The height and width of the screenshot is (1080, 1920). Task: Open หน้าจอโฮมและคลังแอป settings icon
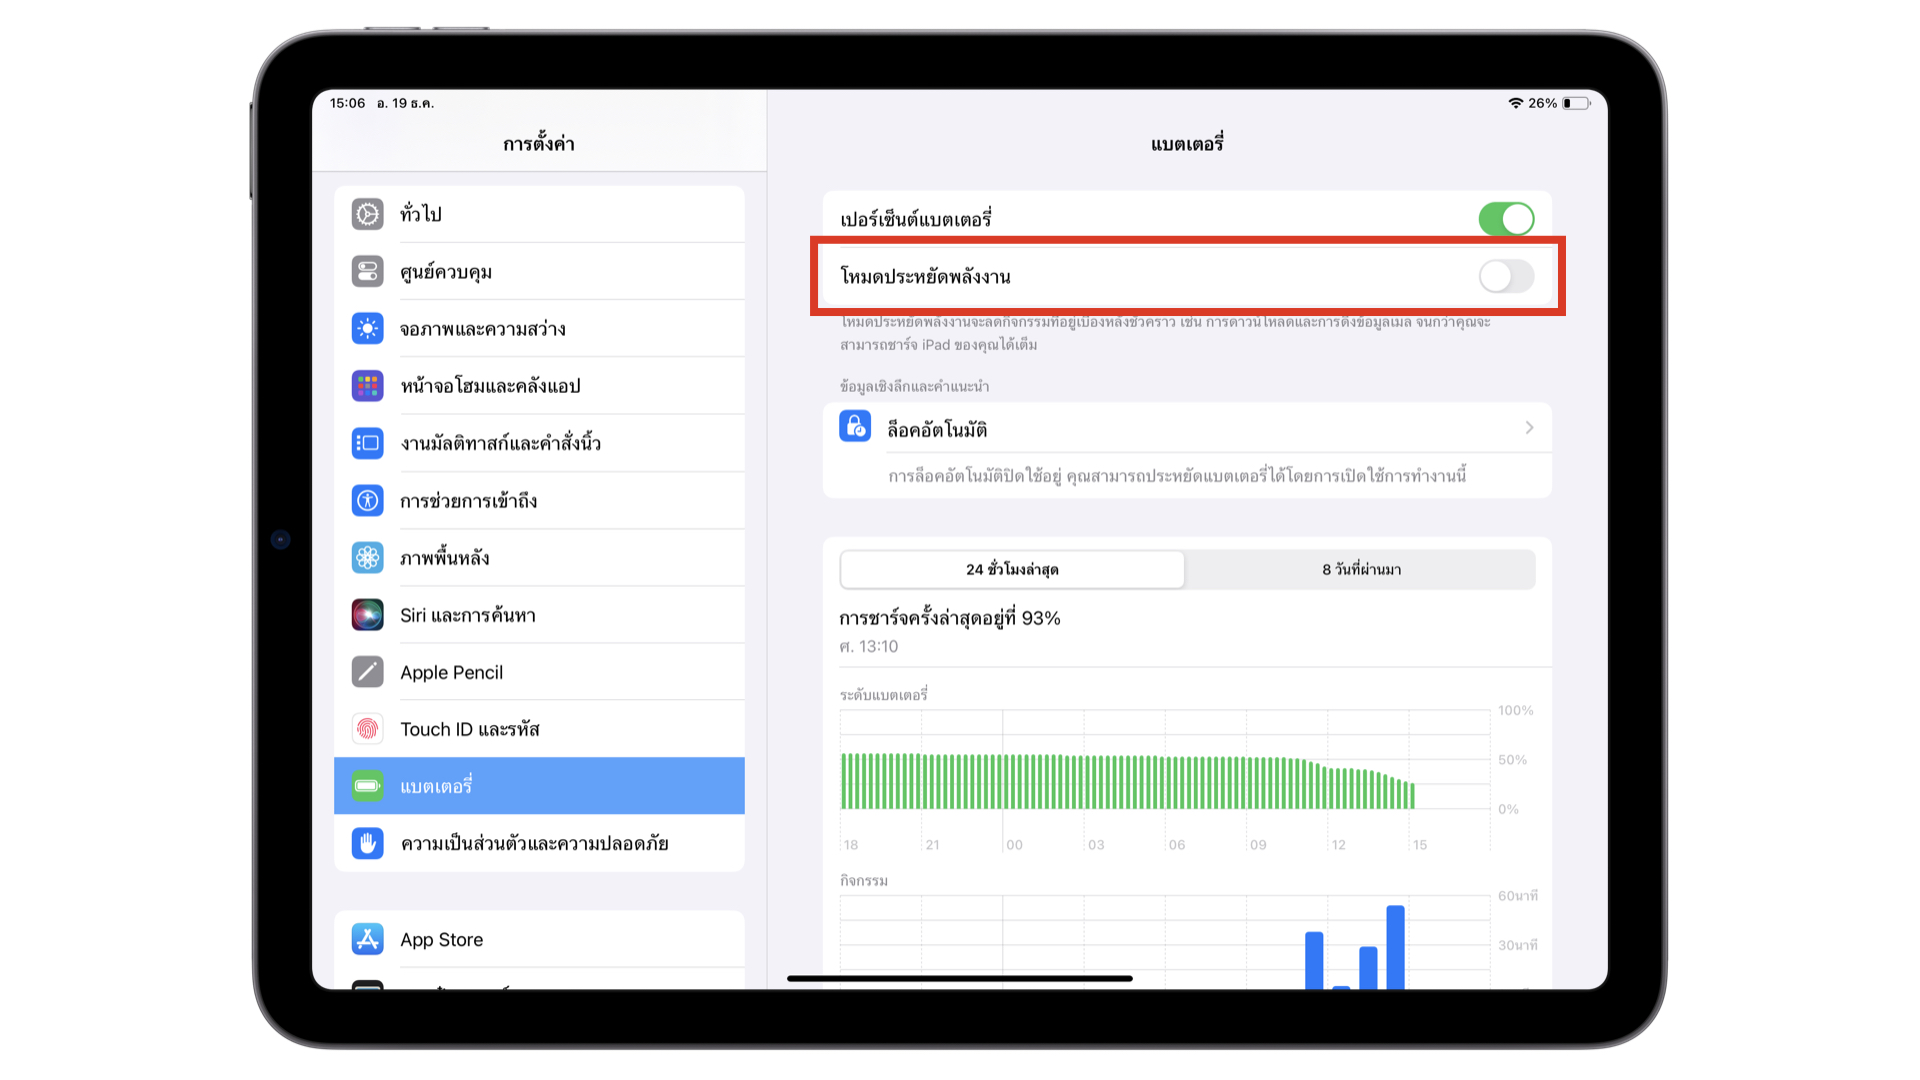point(368,385)
